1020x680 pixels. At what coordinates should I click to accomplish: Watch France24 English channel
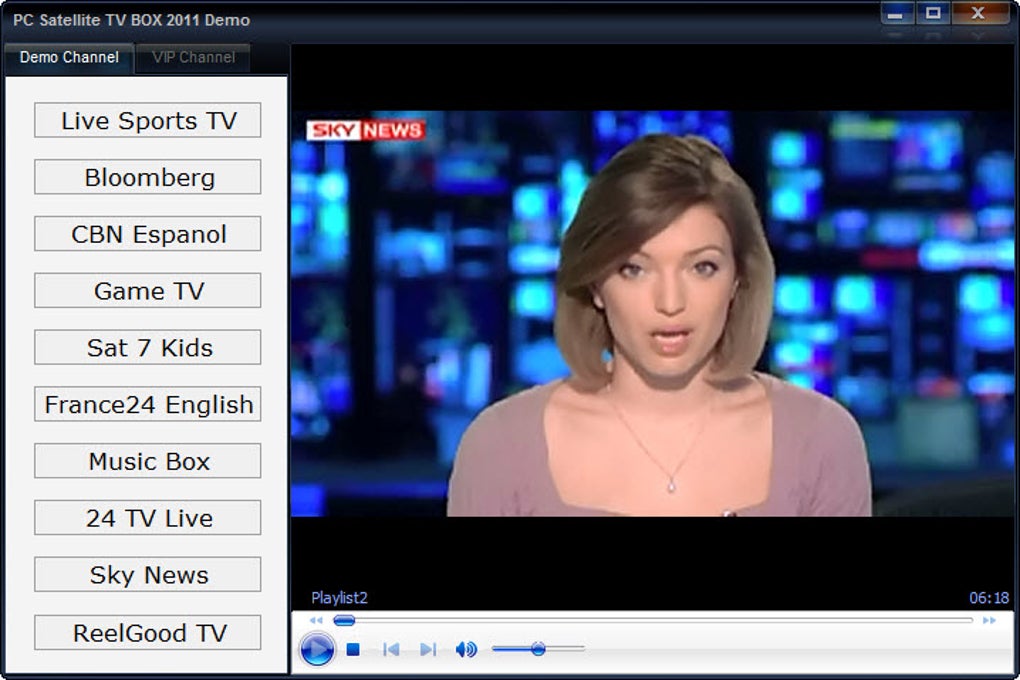click(148, 404)
